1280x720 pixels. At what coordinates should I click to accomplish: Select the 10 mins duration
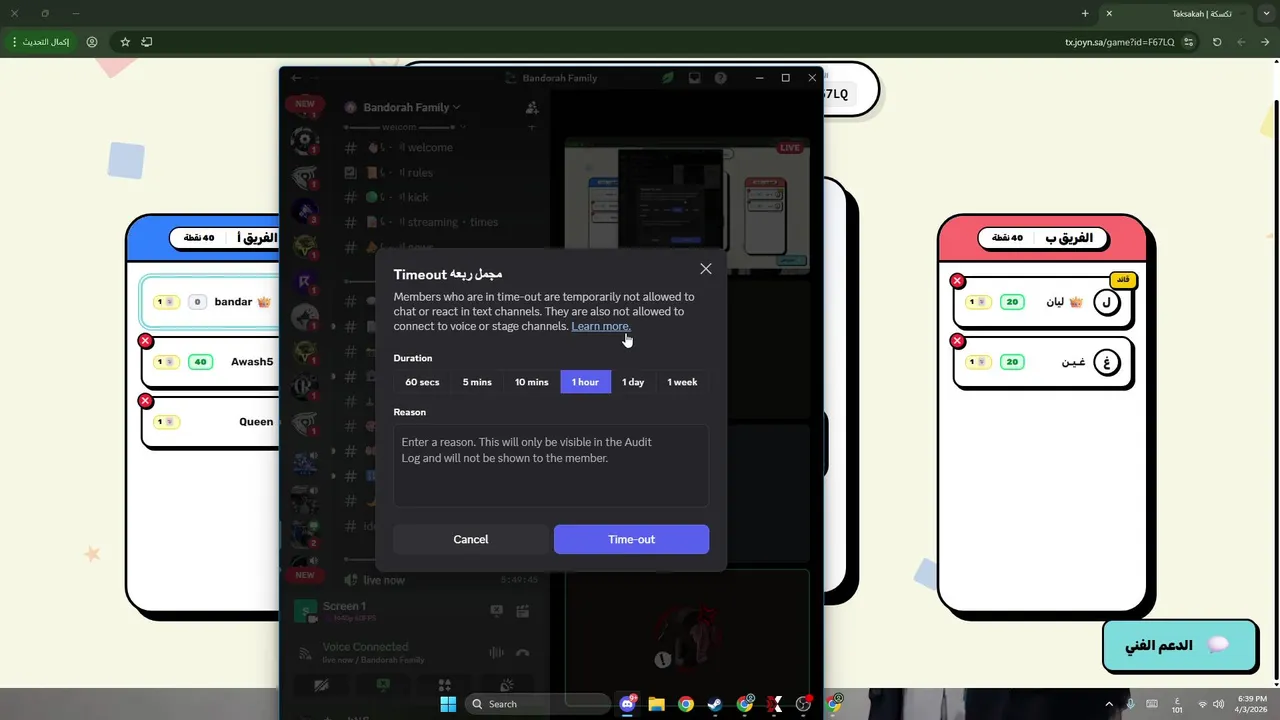tap(531, 382)
